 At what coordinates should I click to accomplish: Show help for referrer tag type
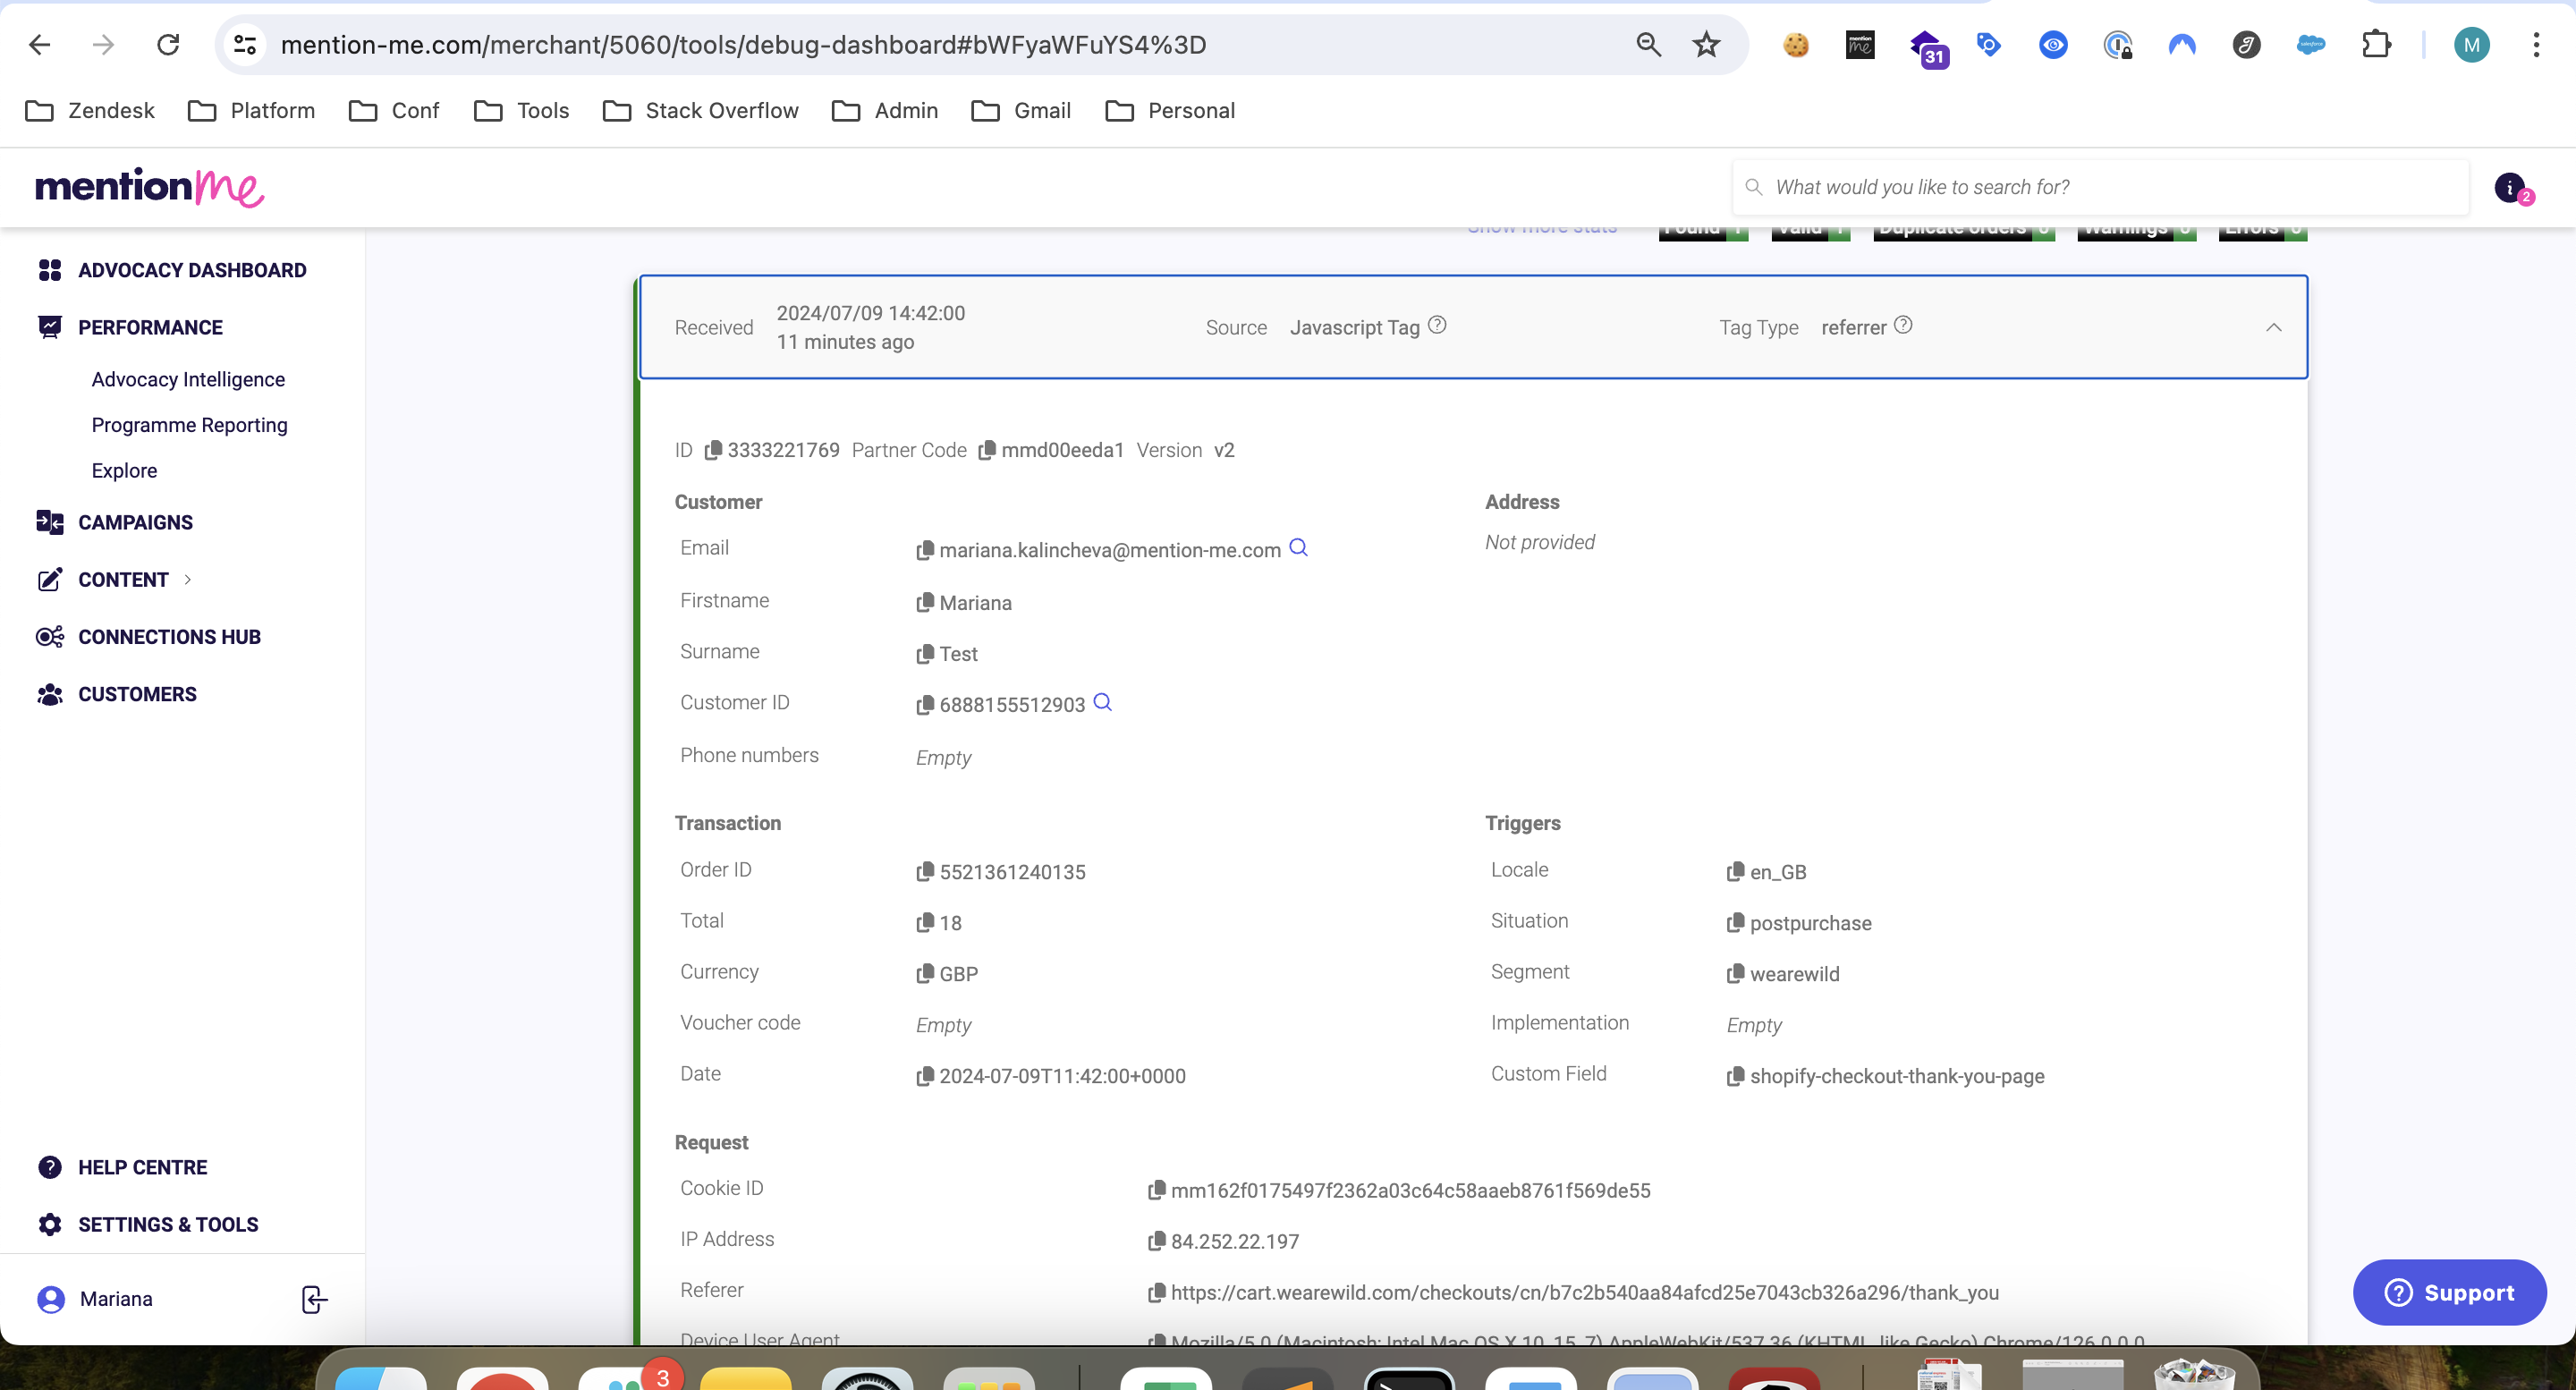click(x=1903, y=325)
